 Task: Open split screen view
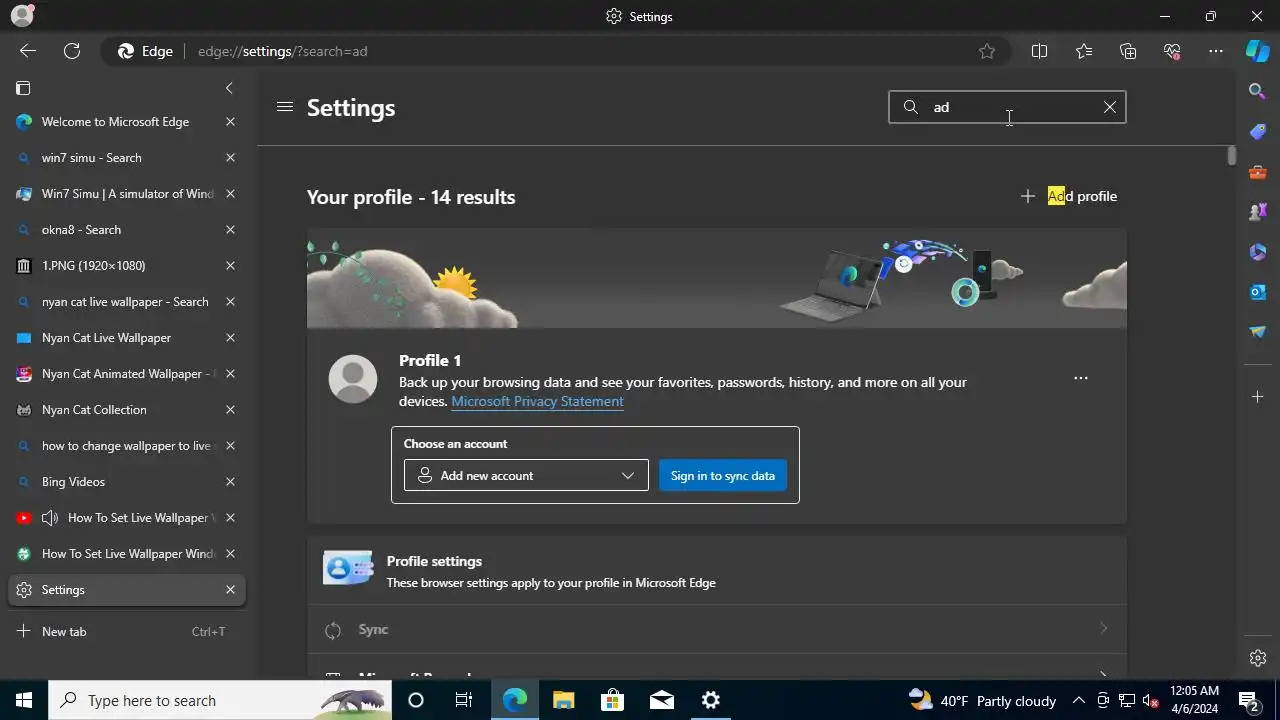[x=1039, y=51]
